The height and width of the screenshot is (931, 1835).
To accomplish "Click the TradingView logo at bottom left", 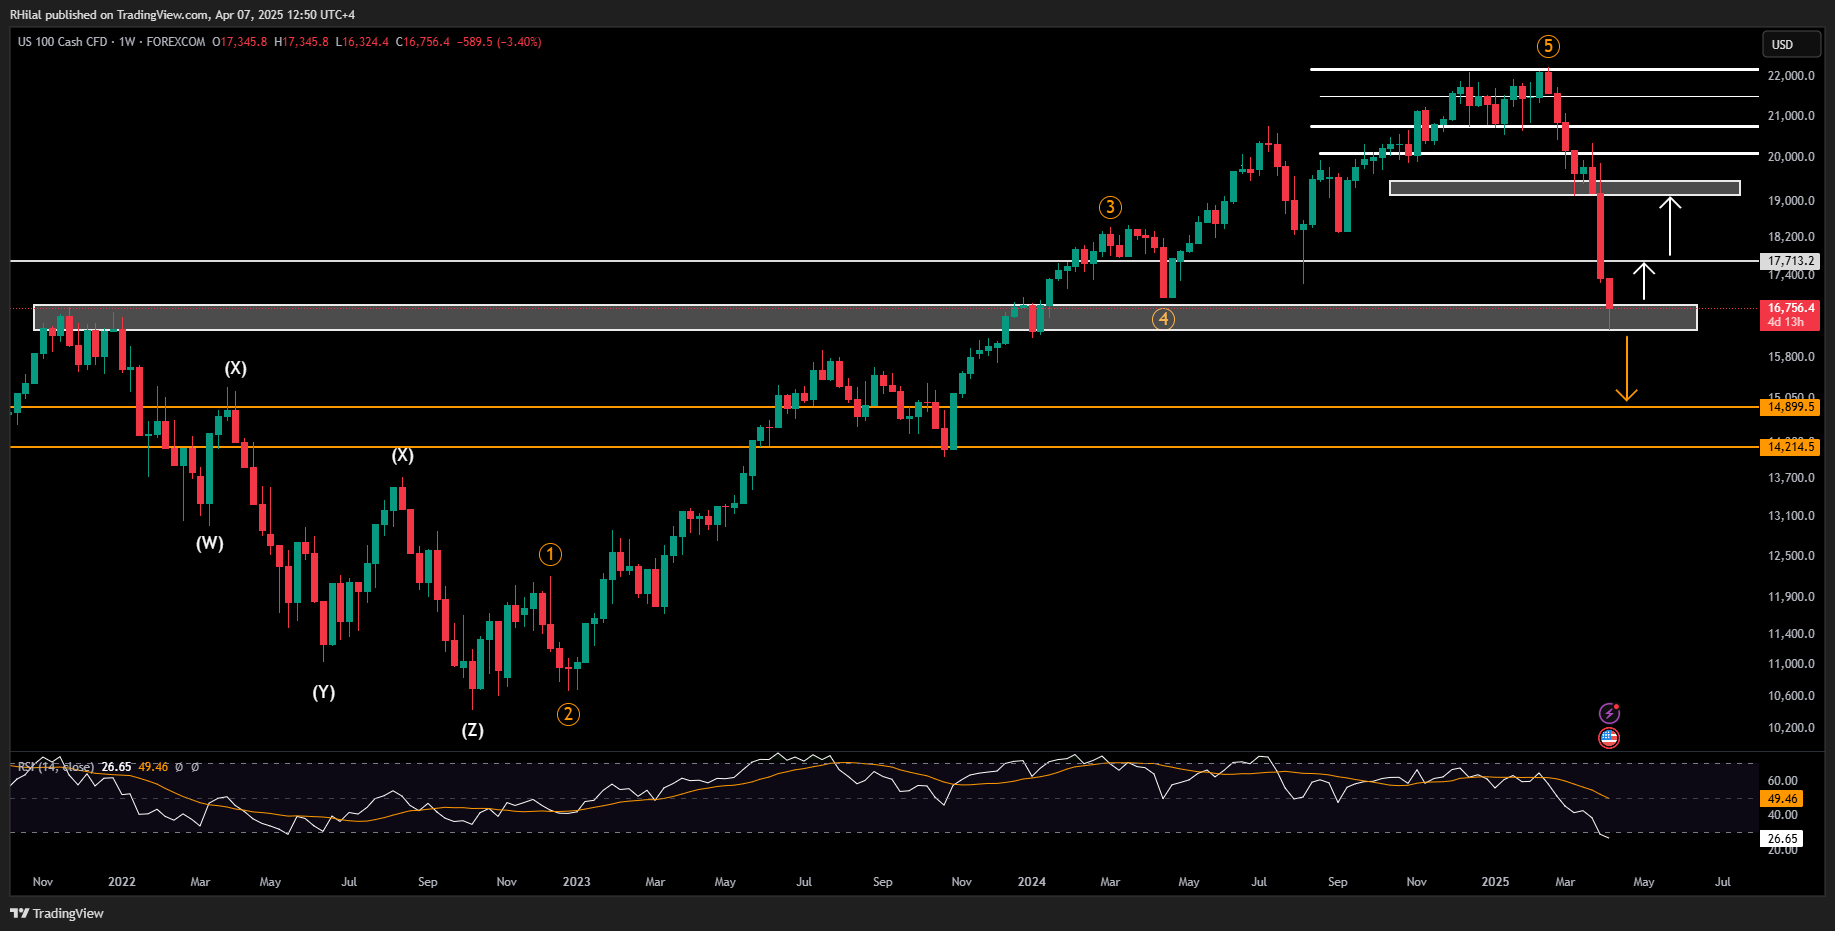I will (x=57, y=913).
